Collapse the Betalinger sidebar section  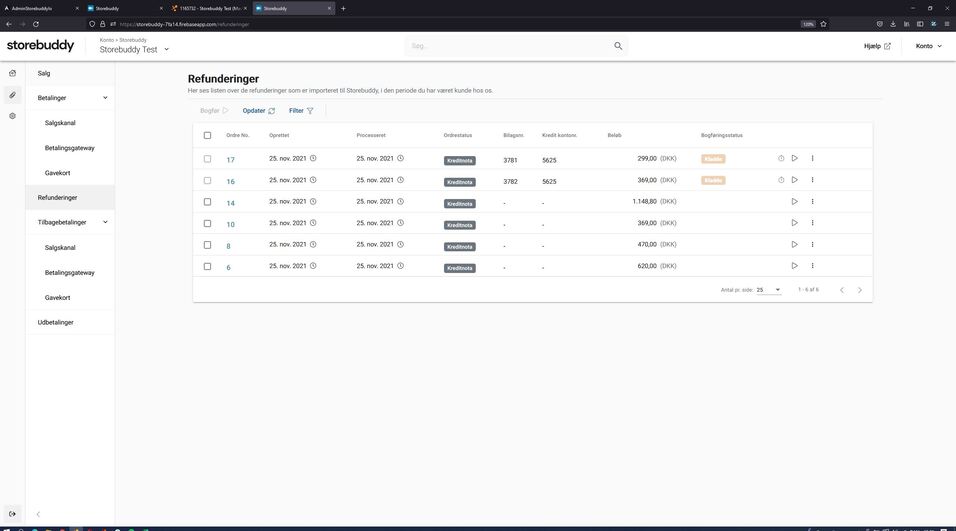[105, 98]
